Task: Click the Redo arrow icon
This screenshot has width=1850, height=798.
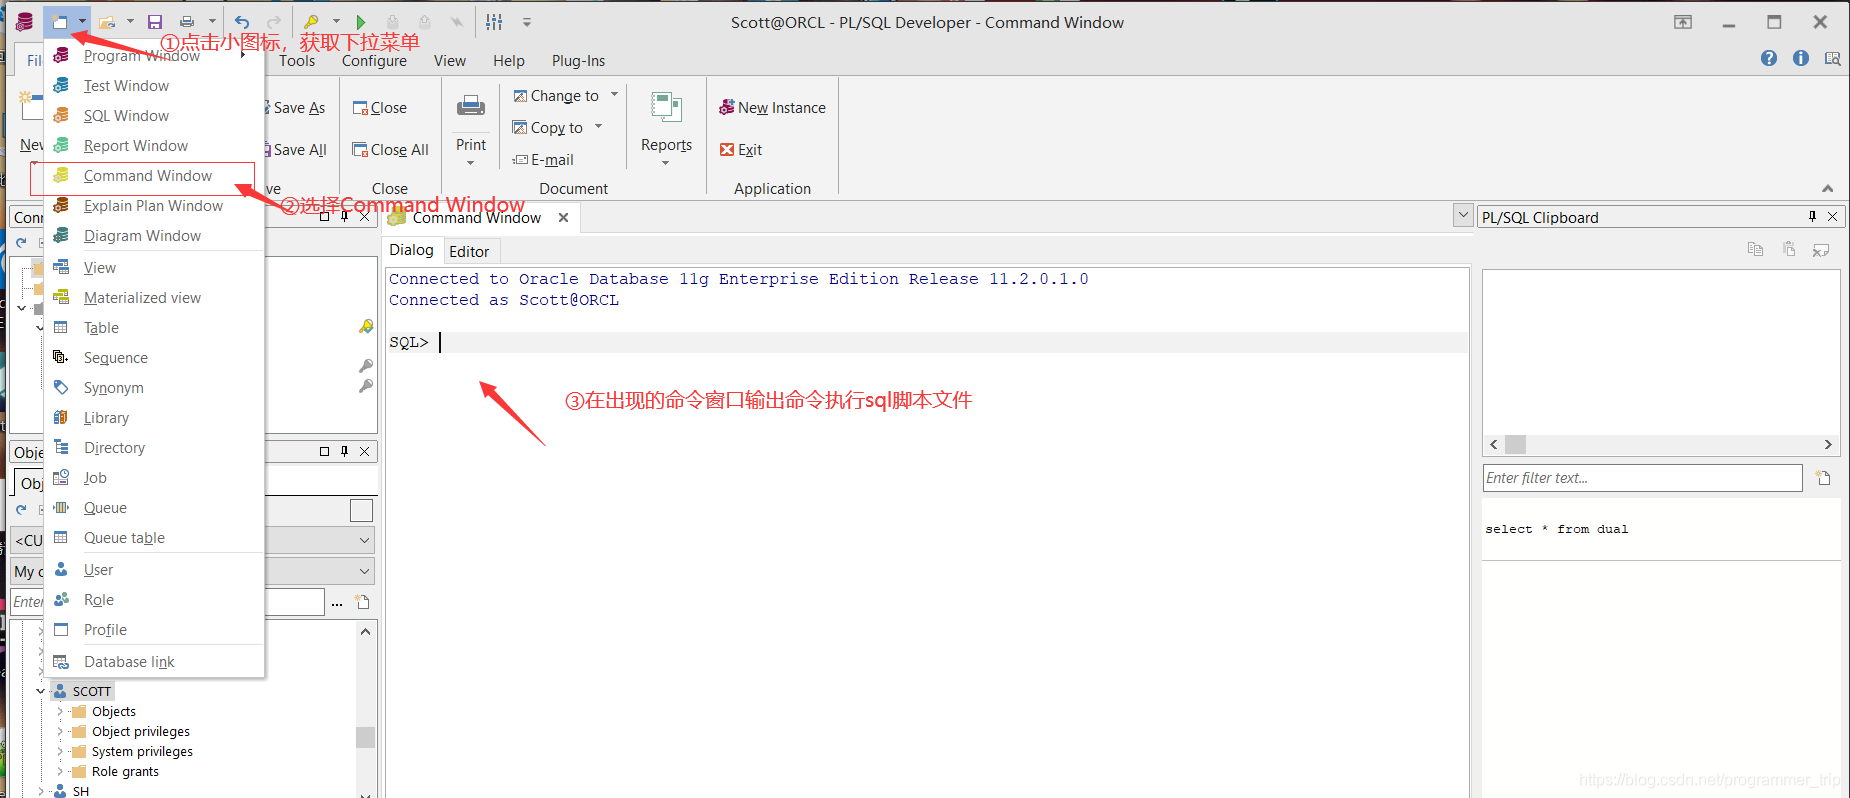Action: coord(273,21)
